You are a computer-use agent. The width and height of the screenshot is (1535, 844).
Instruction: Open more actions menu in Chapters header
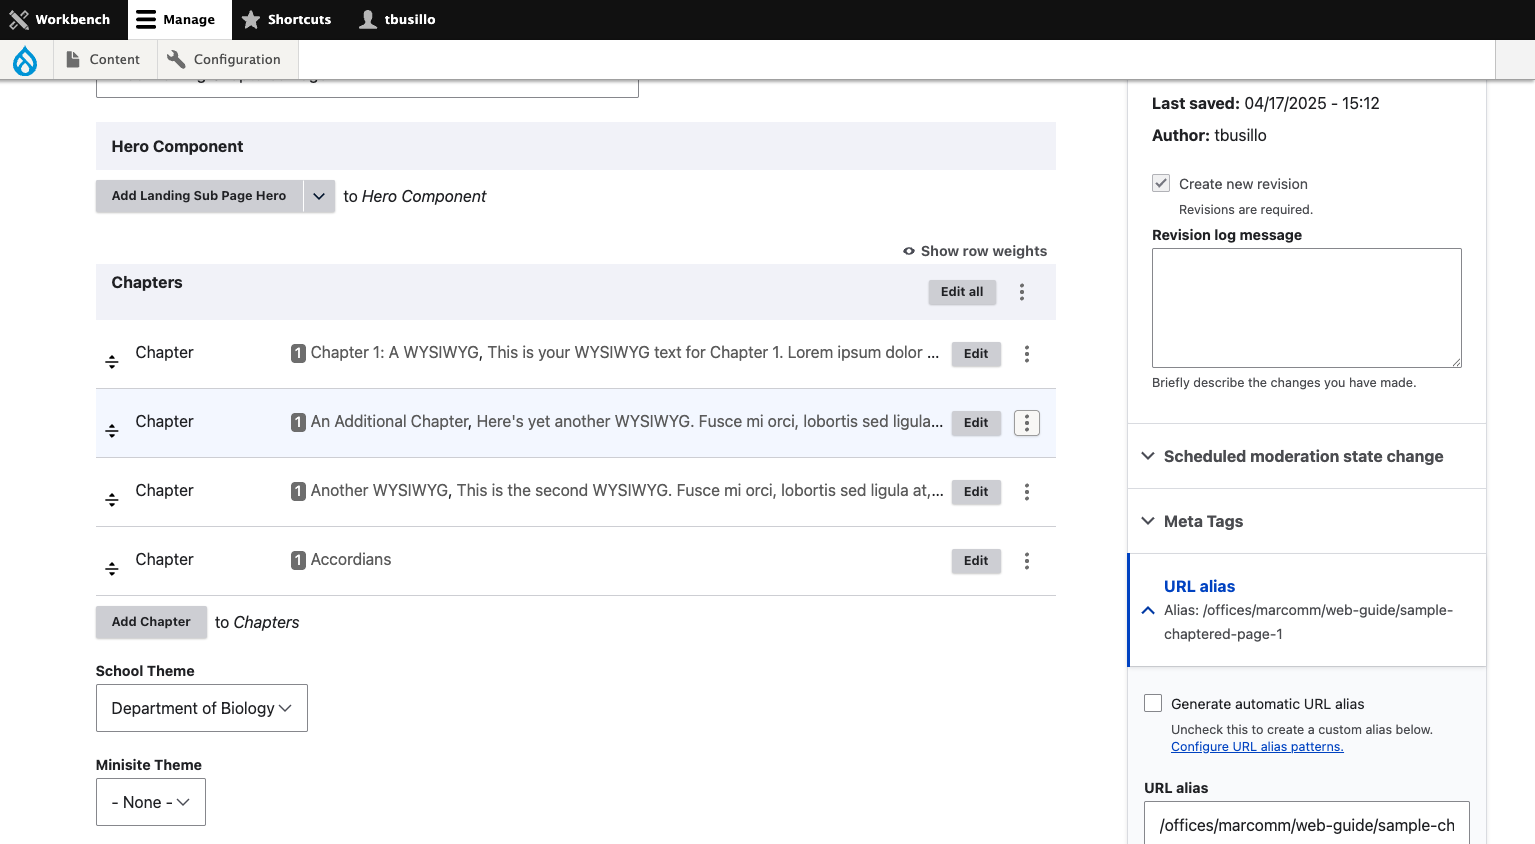[1022, 292]
